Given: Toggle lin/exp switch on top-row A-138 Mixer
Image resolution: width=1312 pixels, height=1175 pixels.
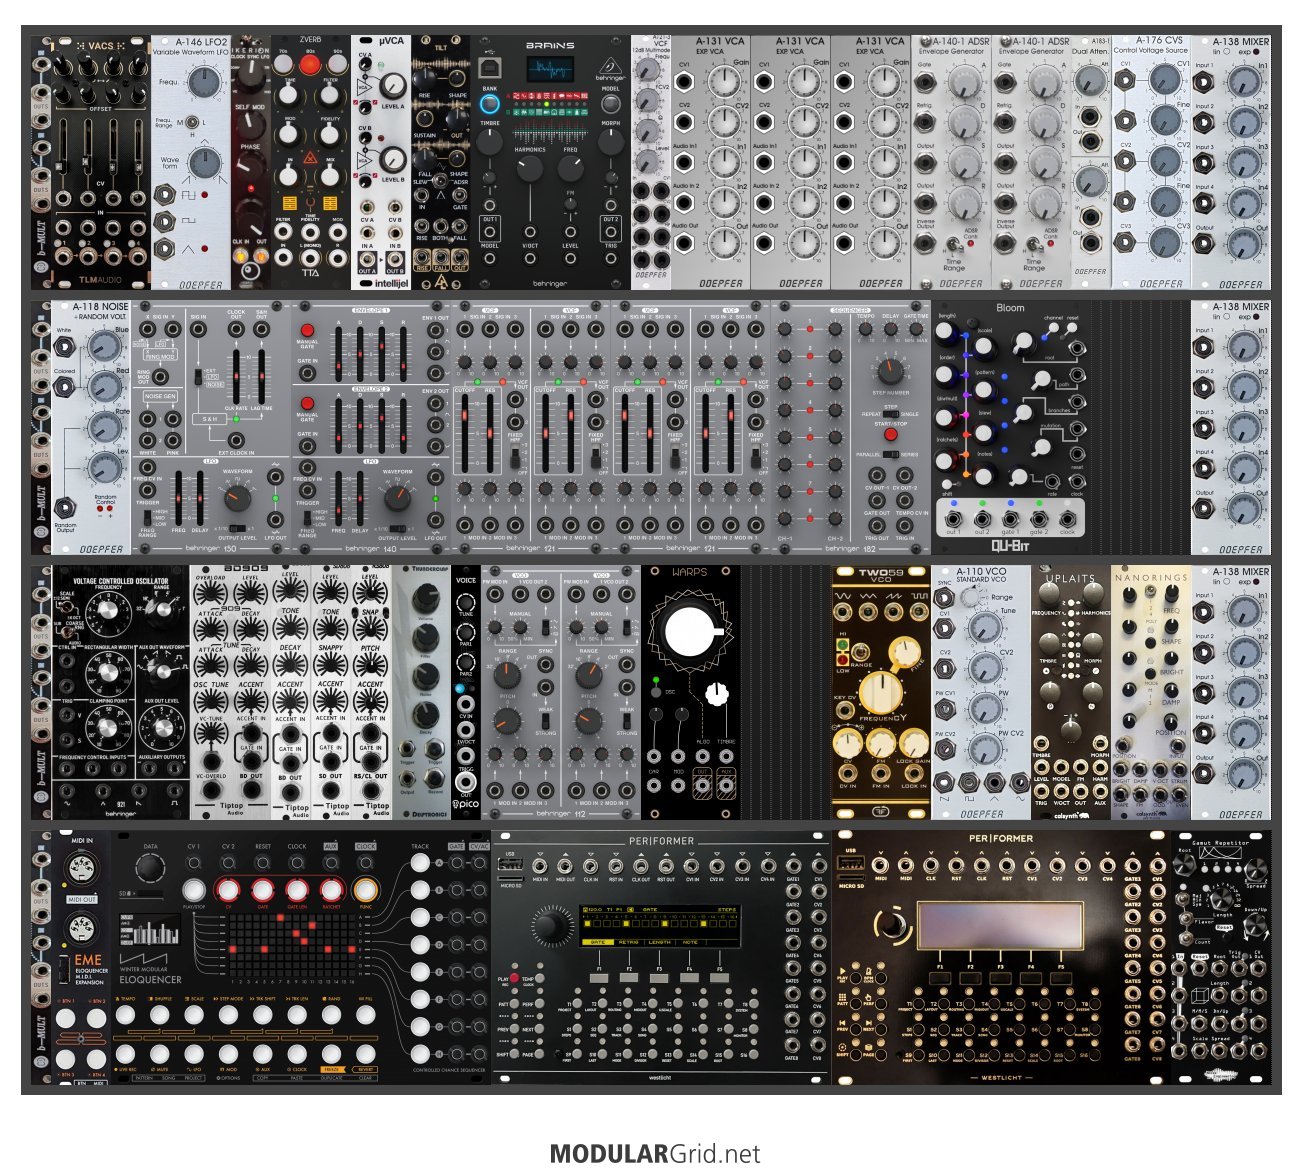Looking at the screenshot, I should pyautogui.click(x=1234, y=52).
